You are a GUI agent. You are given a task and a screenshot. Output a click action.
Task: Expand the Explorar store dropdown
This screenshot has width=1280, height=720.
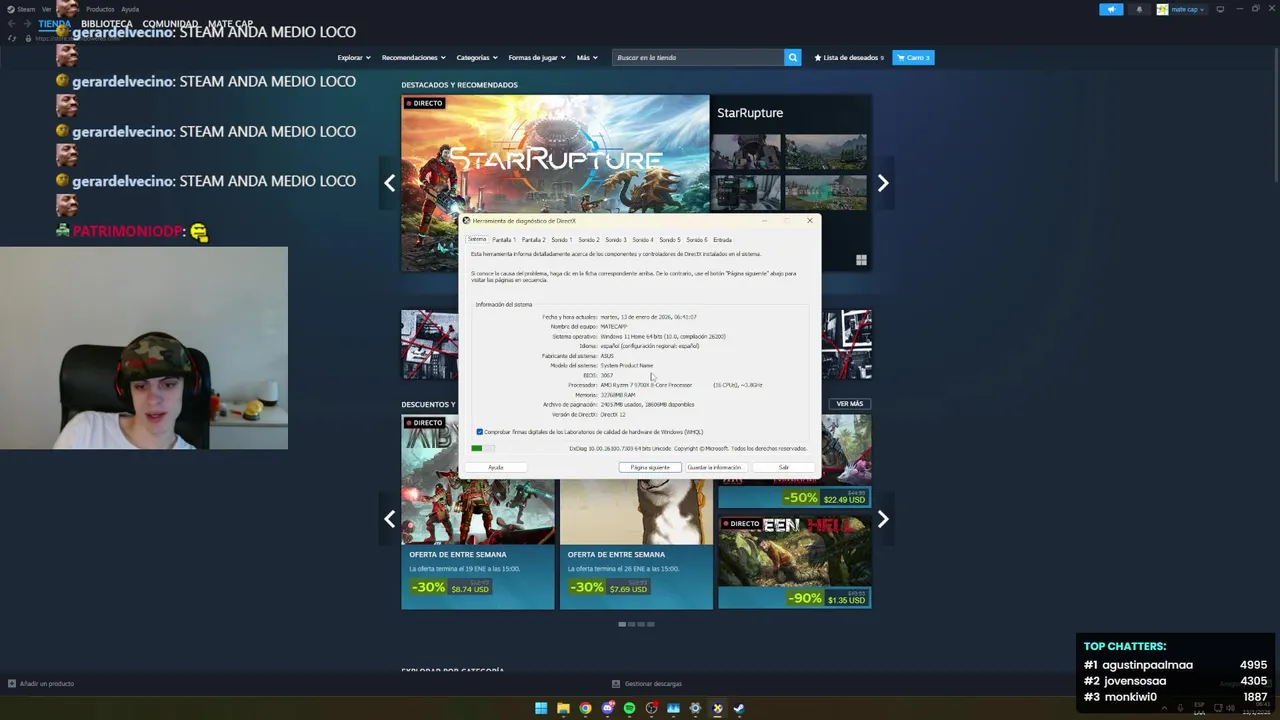(354, 57)
